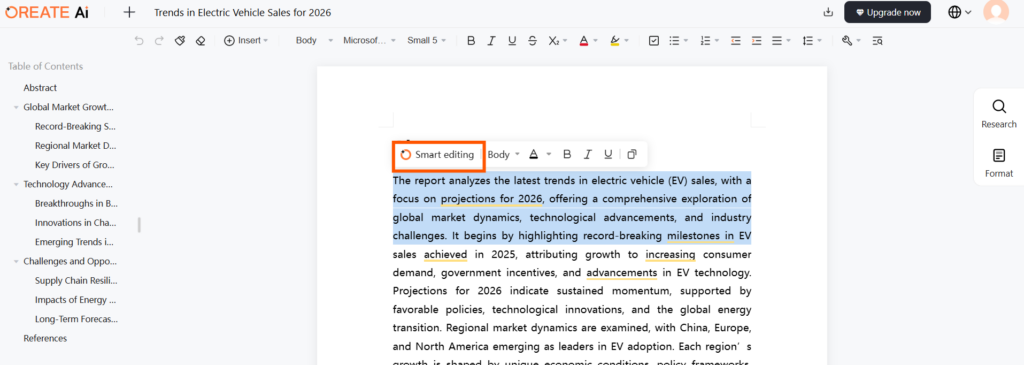The height and width of the screenshot is (365, 1024).
Task: Open the wrench tools dropdown arrow
Action: coord(859,40)
